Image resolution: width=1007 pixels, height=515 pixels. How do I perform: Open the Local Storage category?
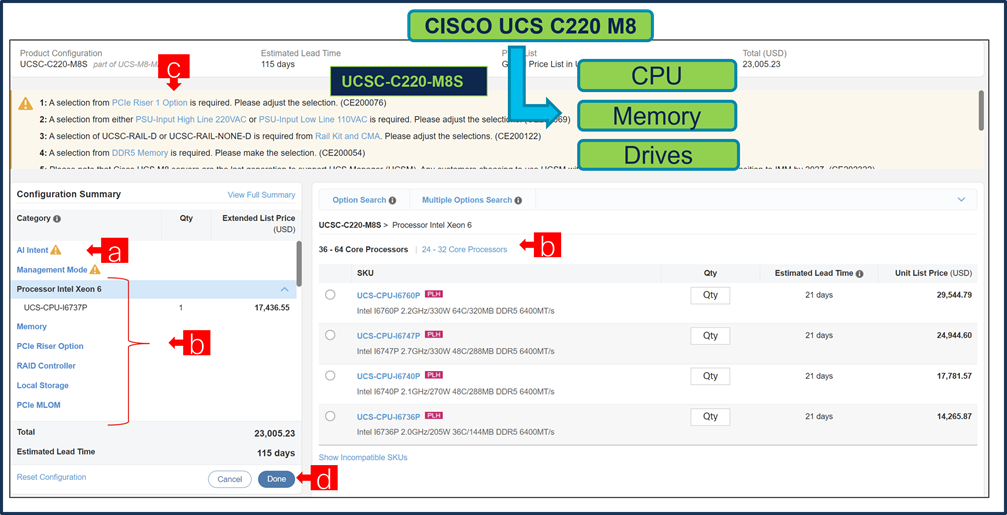click(42, 385)
